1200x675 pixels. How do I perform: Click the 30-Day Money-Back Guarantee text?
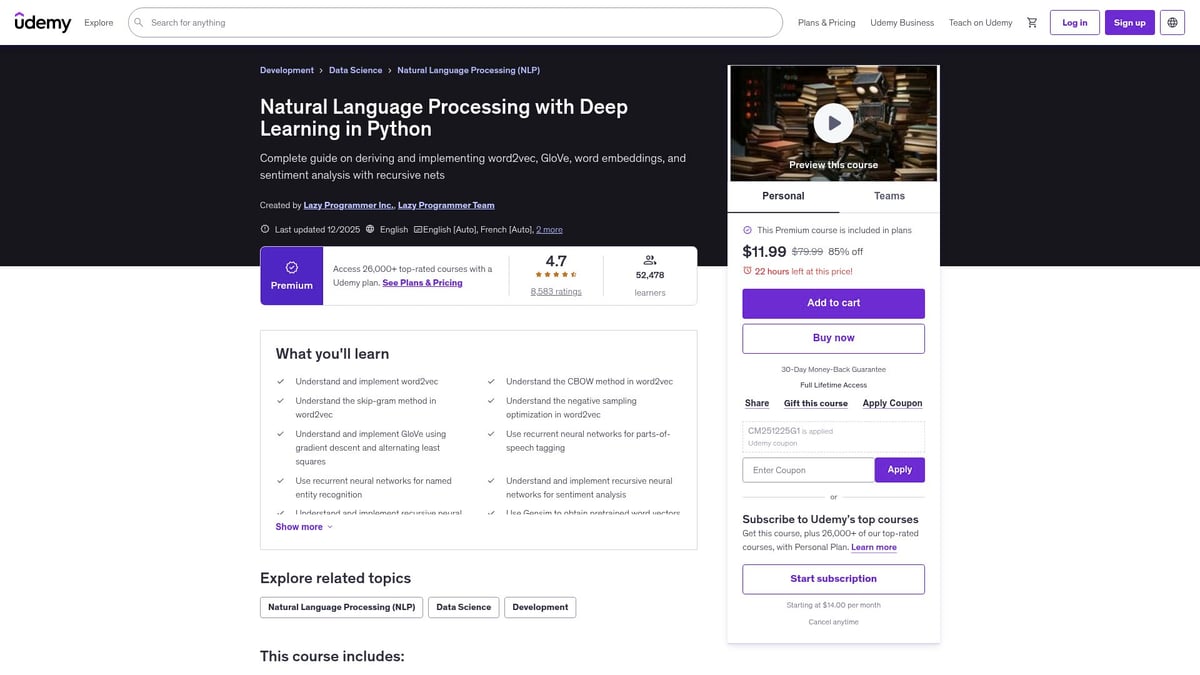pos(833,369)
